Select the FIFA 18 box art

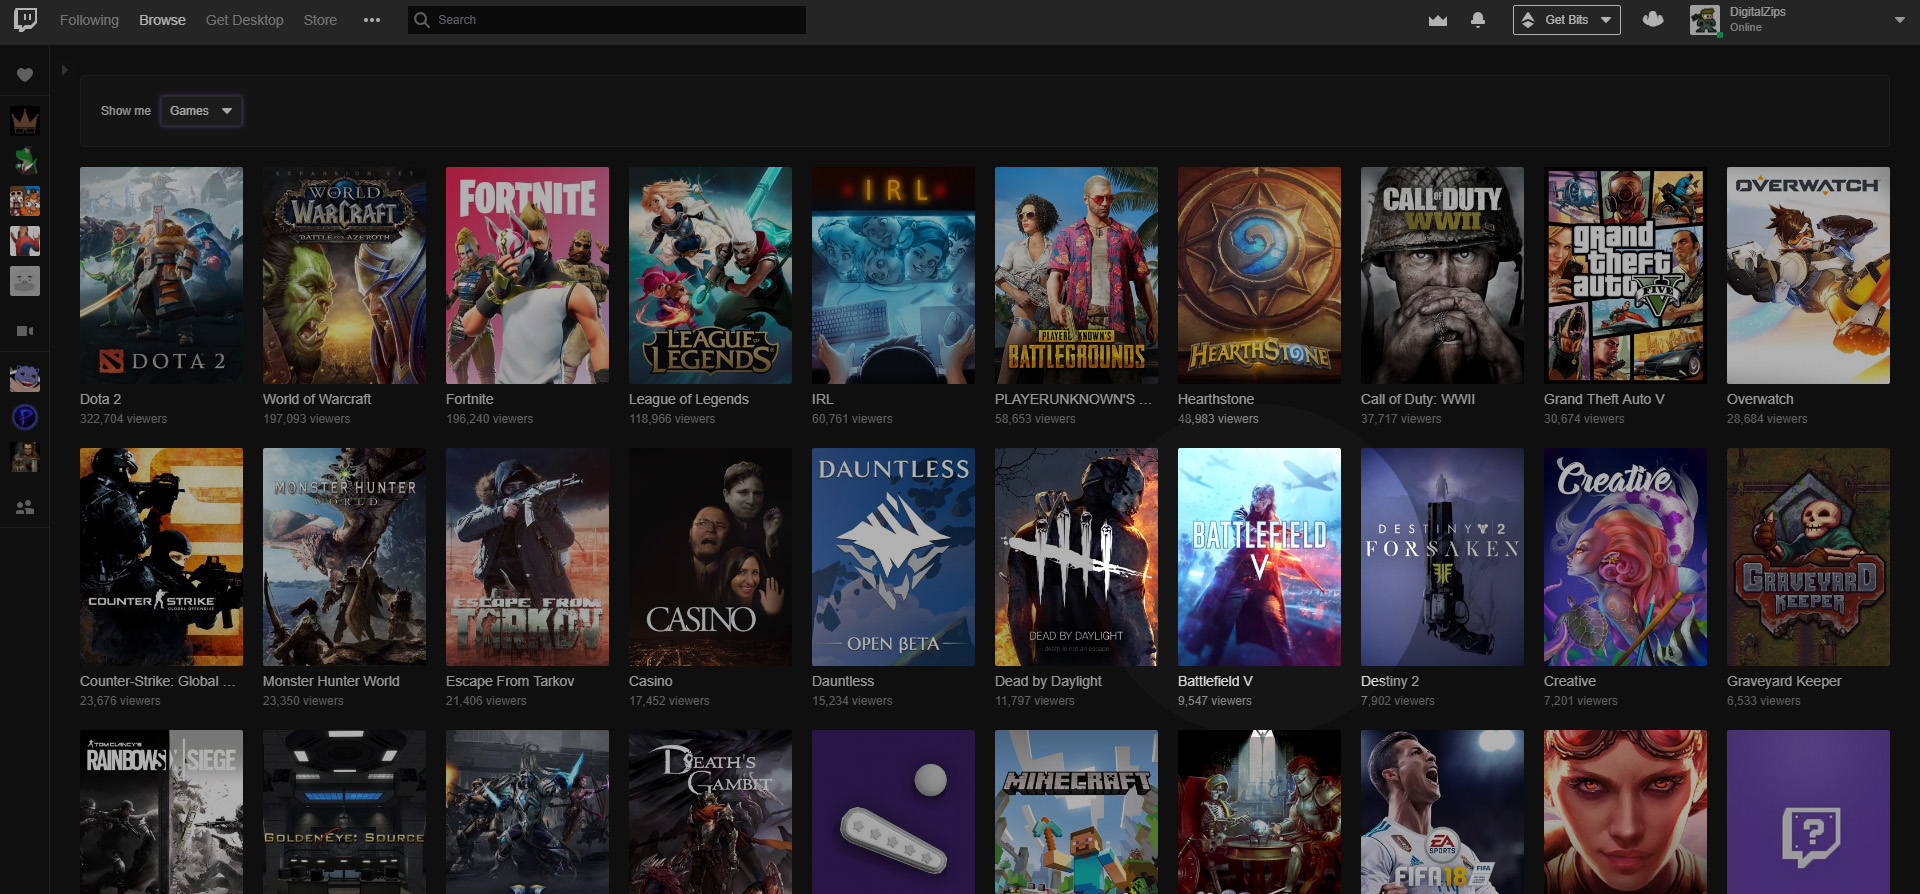click(x=1442, y=812)
